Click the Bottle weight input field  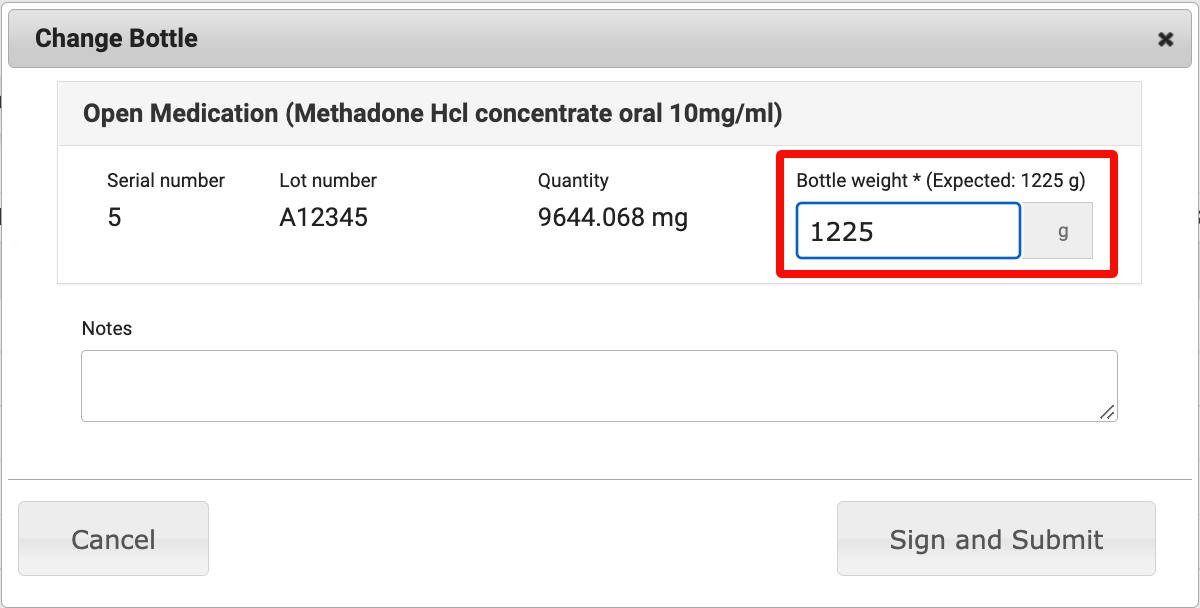point(907,231)
